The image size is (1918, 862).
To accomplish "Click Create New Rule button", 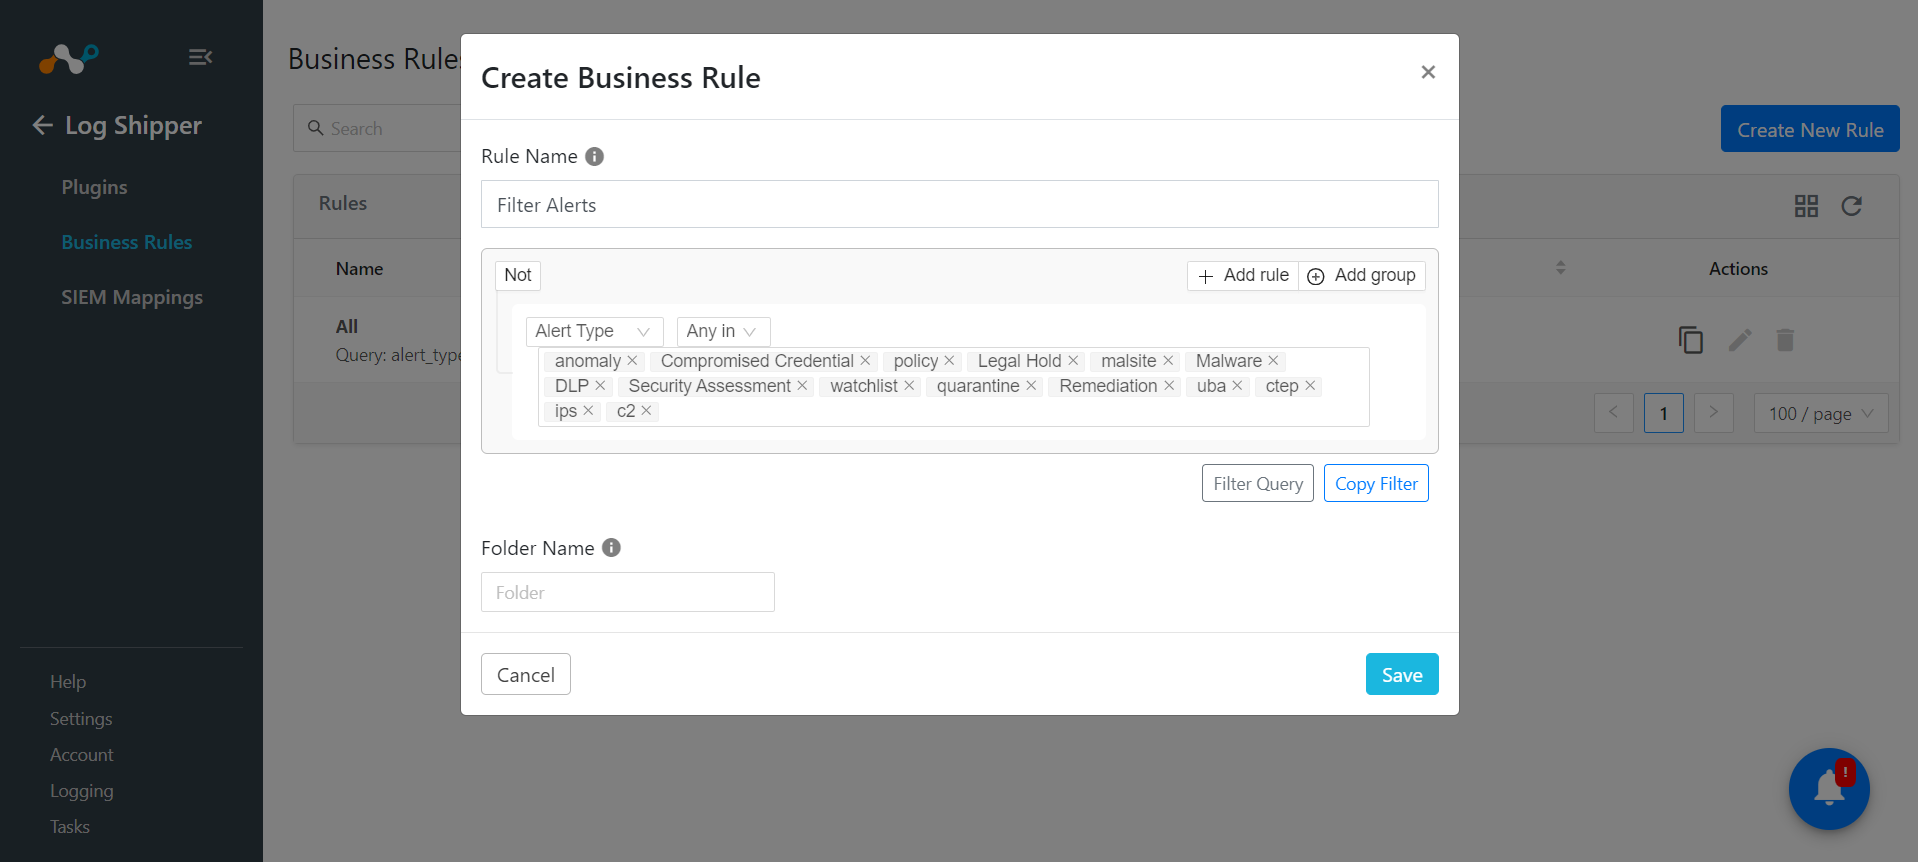I will click(x=1810, y=129).
